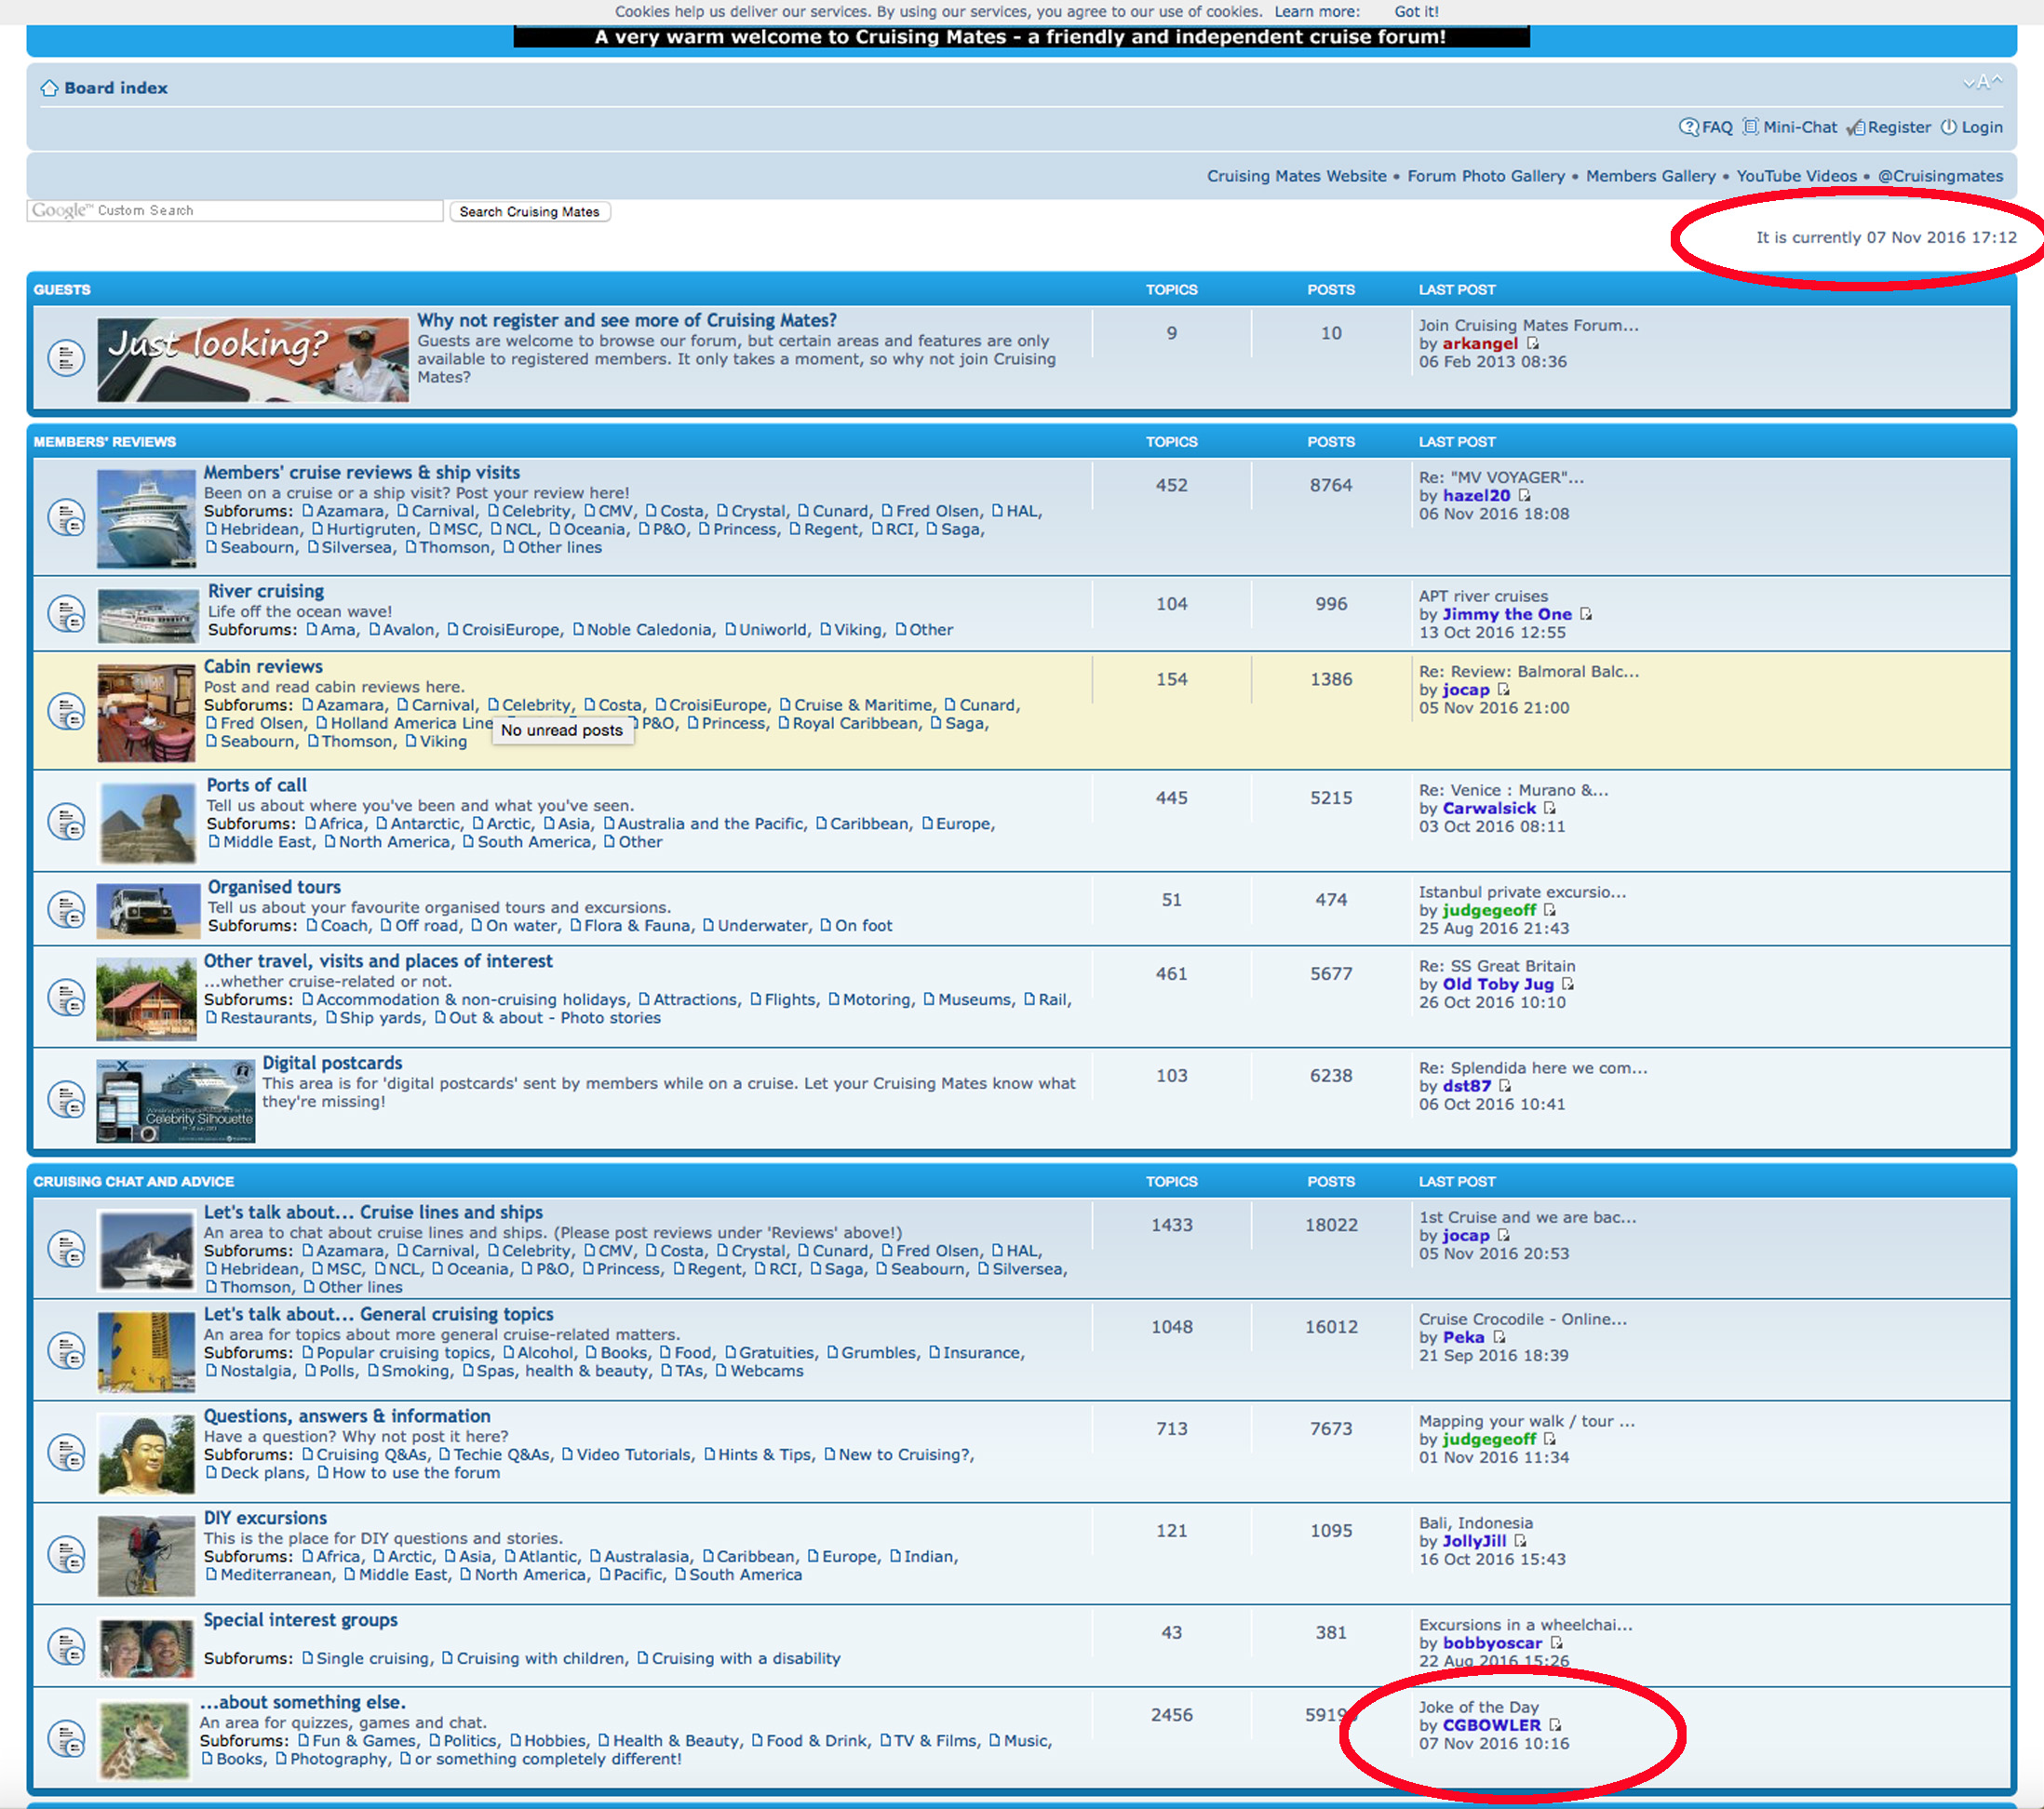Click the Board index home icon
This screenshot has width=2044, height=1809.
[49, 88]
